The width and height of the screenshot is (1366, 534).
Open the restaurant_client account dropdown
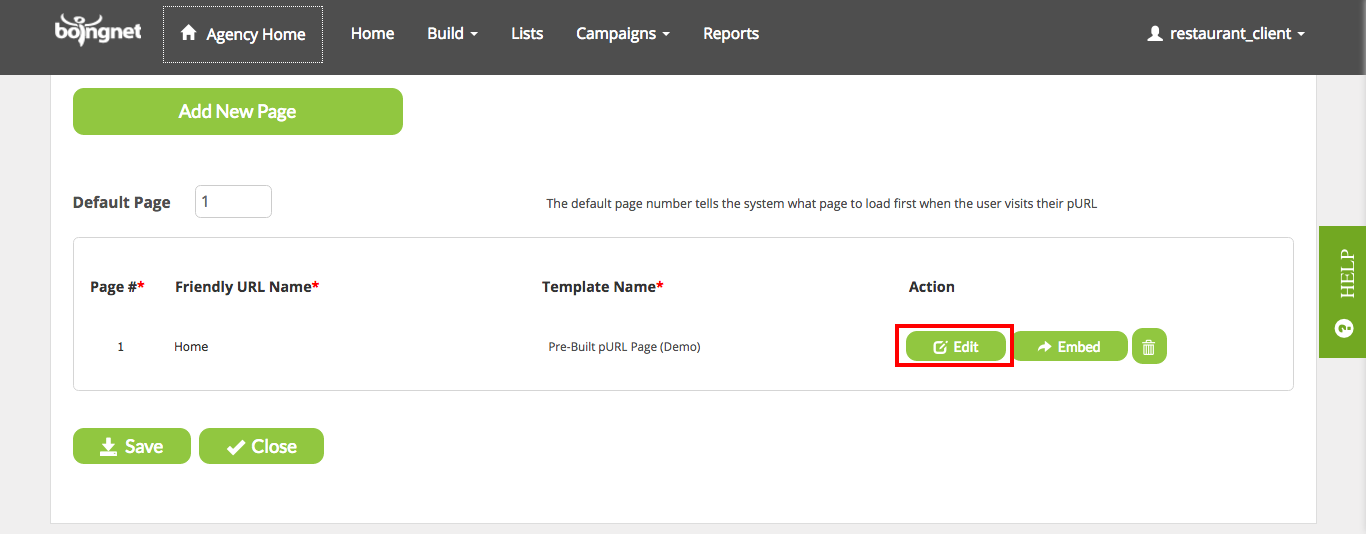coord(1226,34)
